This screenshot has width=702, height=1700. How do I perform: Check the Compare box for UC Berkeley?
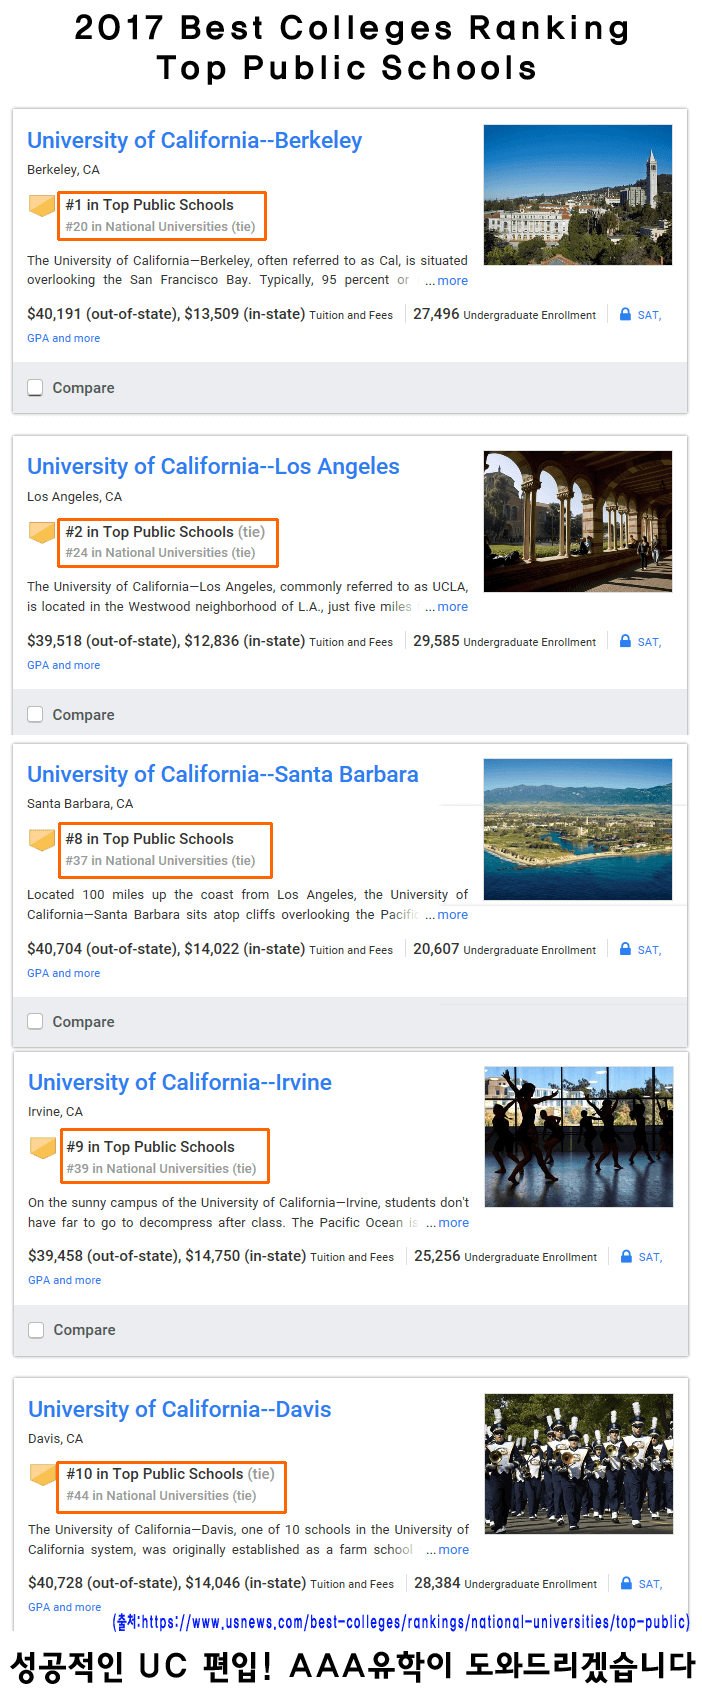tap(35, 388)
